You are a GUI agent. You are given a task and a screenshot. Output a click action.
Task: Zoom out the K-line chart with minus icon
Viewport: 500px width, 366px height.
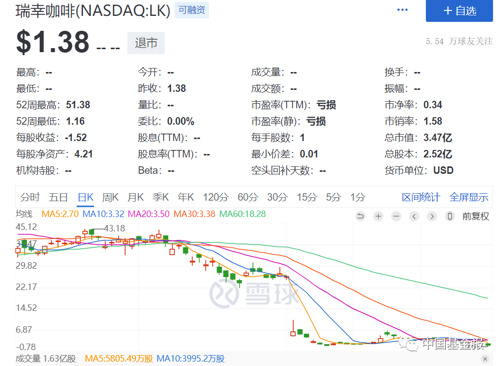[x=396, y=216]
